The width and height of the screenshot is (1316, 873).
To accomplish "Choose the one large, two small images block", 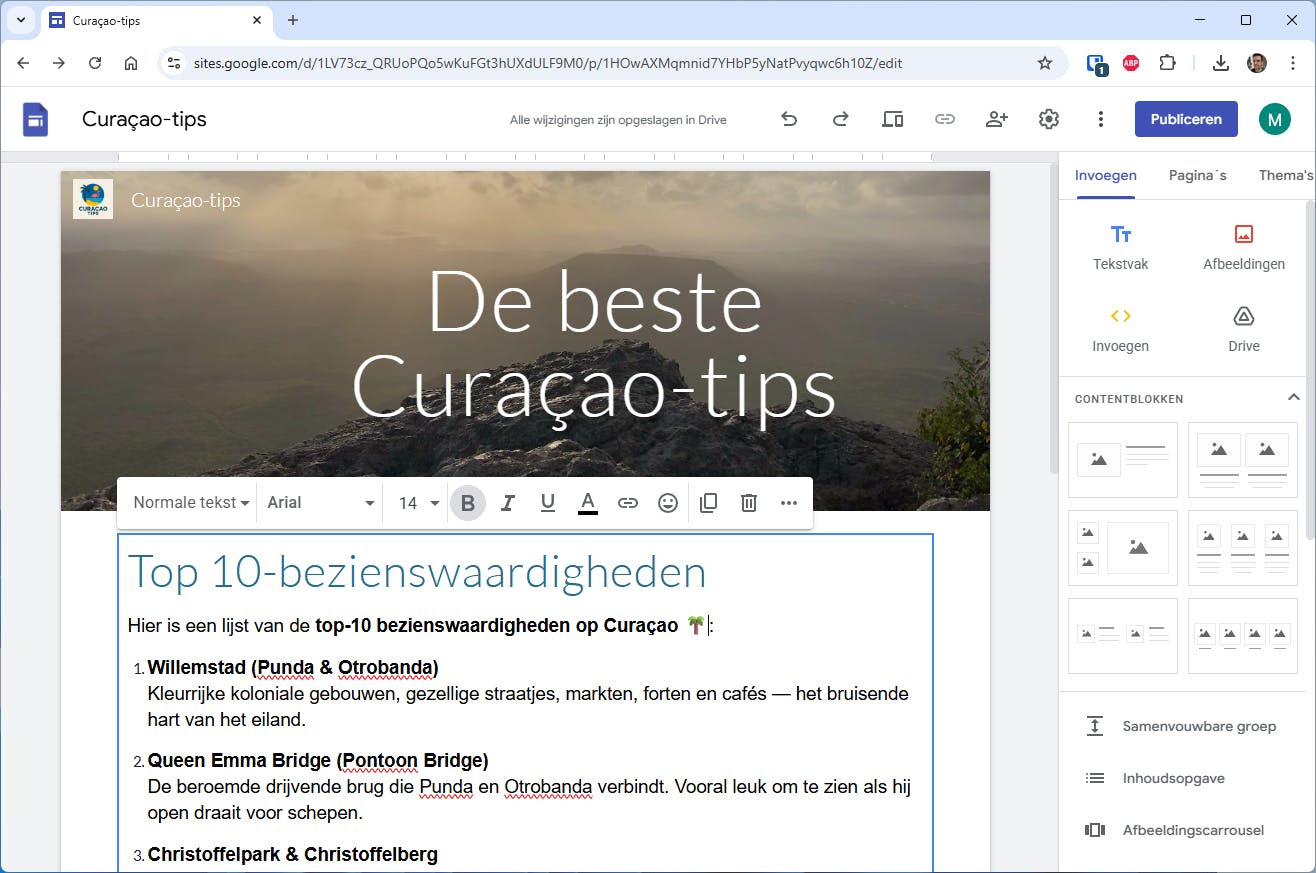I will (x=1123, y=548).
